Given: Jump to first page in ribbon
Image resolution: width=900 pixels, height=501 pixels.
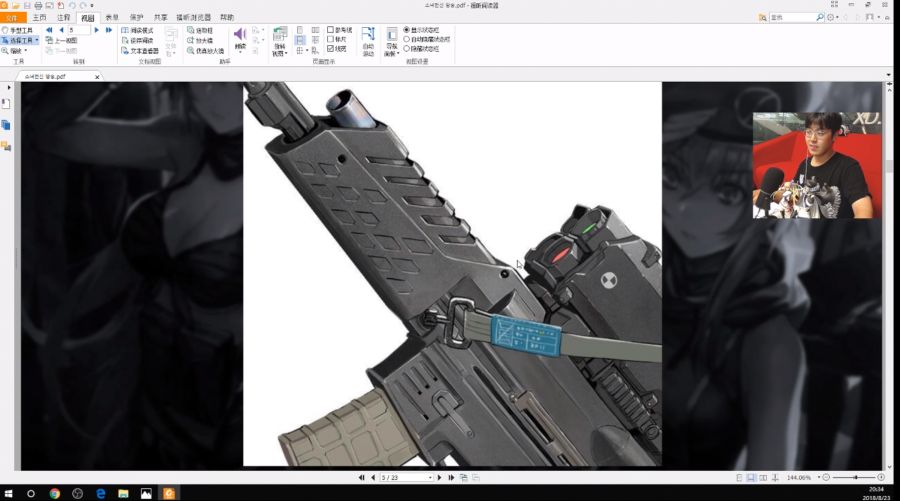Looking at the screenshot, I should [x=49, y=30].
